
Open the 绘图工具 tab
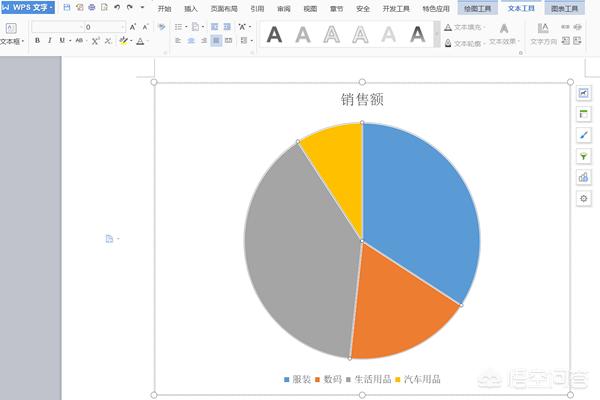[x=477, y=8]
